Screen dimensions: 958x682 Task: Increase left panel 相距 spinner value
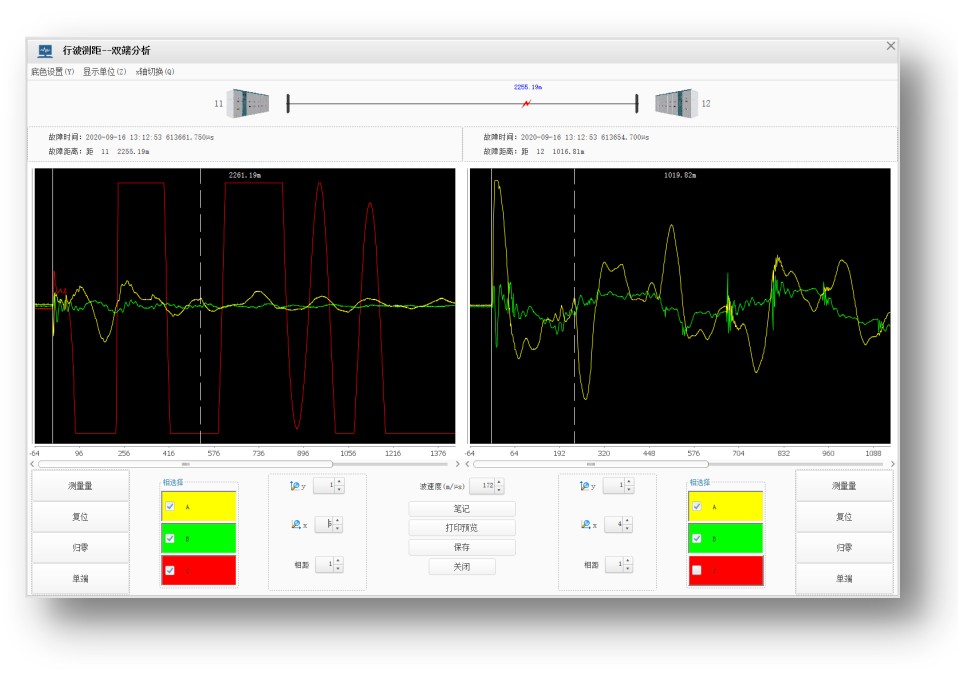point(338,561)
